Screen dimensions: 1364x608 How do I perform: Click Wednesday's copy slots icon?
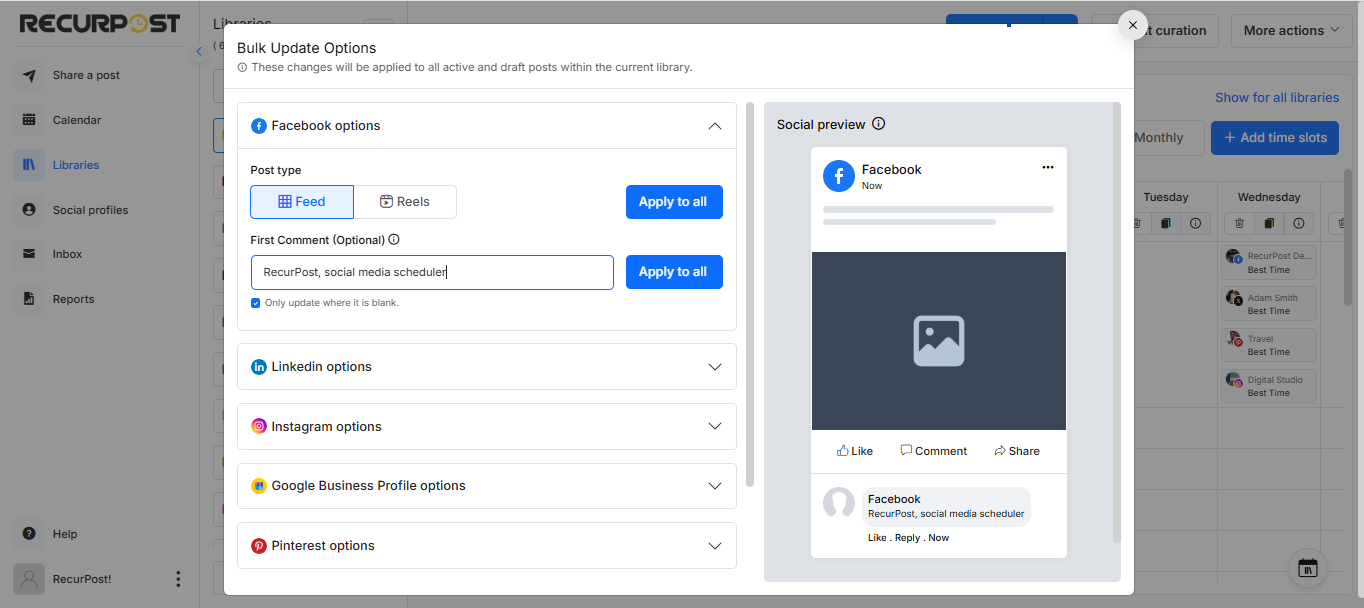point(1269,224)
